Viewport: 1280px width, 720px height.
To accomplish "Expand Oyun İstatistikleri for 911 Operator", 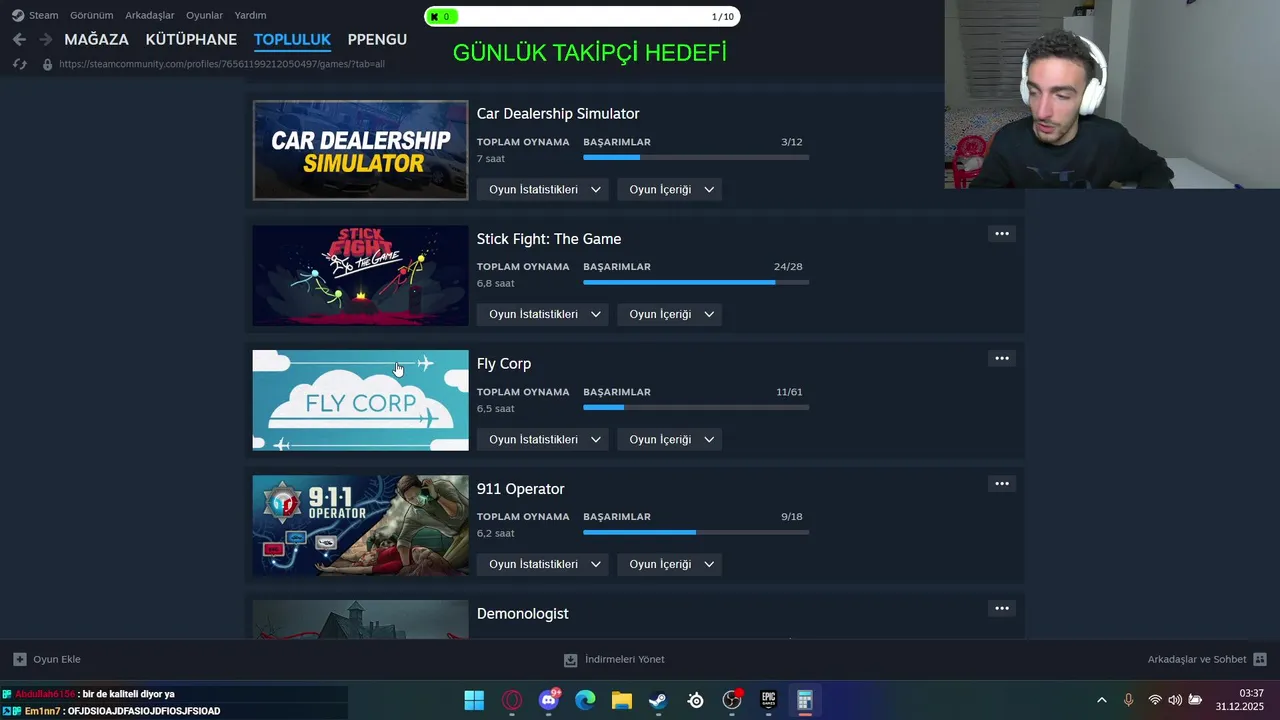I will pos(545,564).
